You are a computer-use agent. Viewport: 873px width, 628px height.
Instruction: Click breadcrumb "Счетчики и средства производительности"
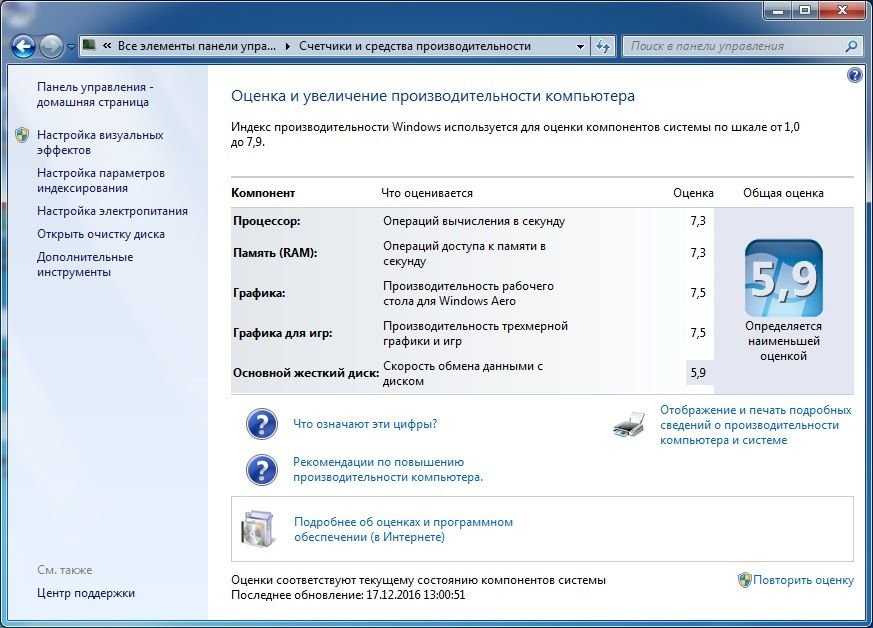coord(415,46)
